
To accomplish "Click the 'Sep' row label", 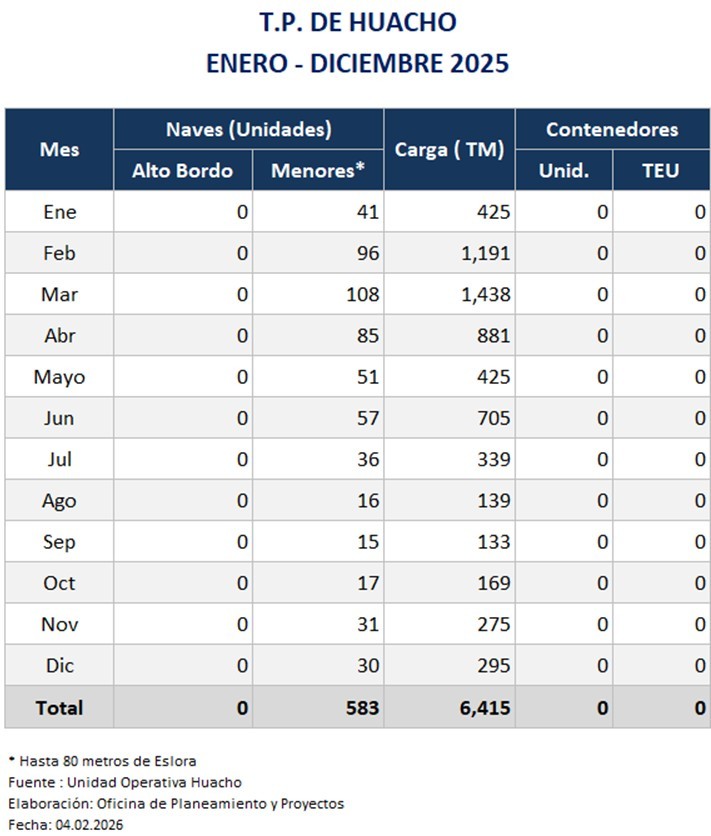I will click(x=59, y=542).
